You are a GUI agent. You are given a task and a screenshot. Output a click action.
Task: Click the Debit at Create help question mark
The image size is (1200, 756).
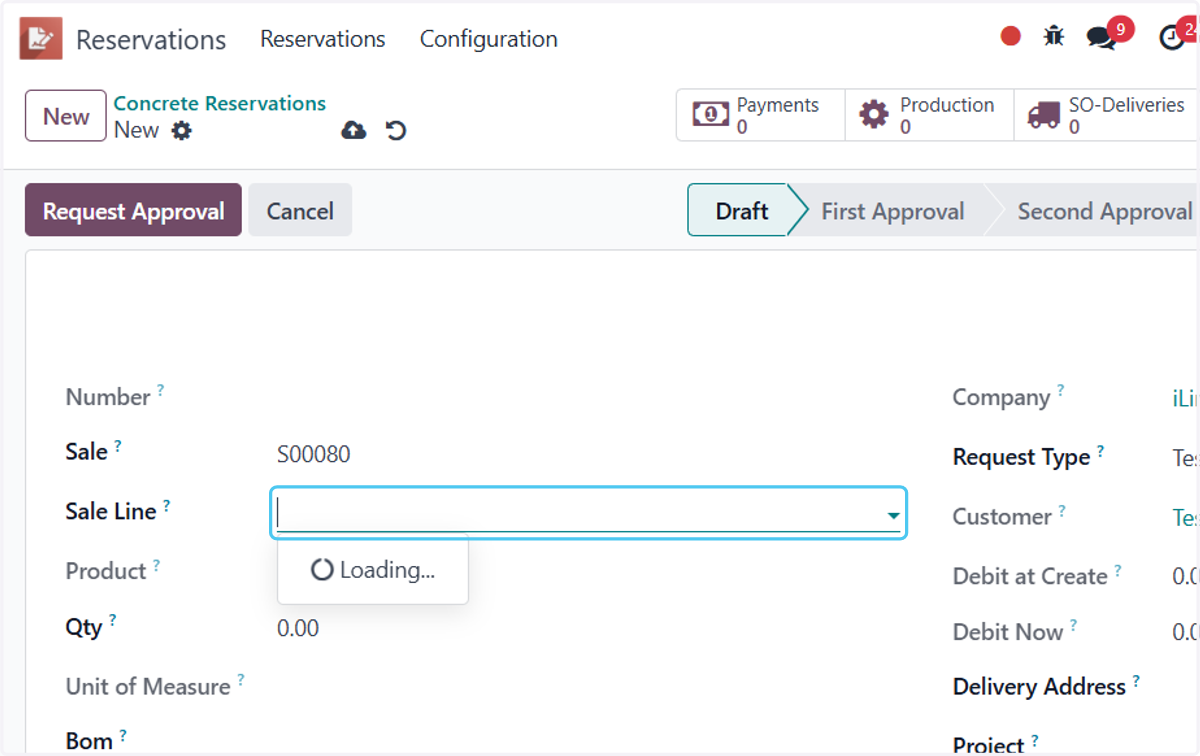pyautogui.click(x=1118, y=570)
